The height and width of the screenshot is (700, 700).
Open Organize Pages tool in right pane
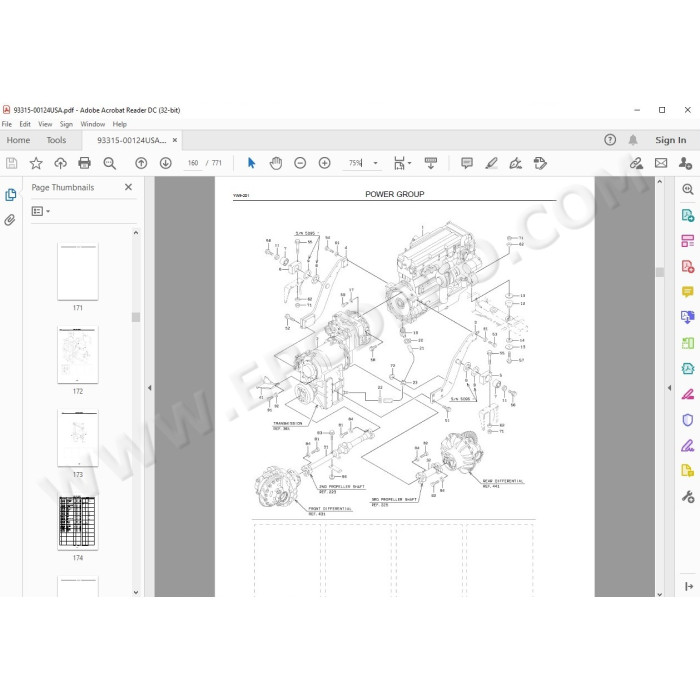[688, 241]
